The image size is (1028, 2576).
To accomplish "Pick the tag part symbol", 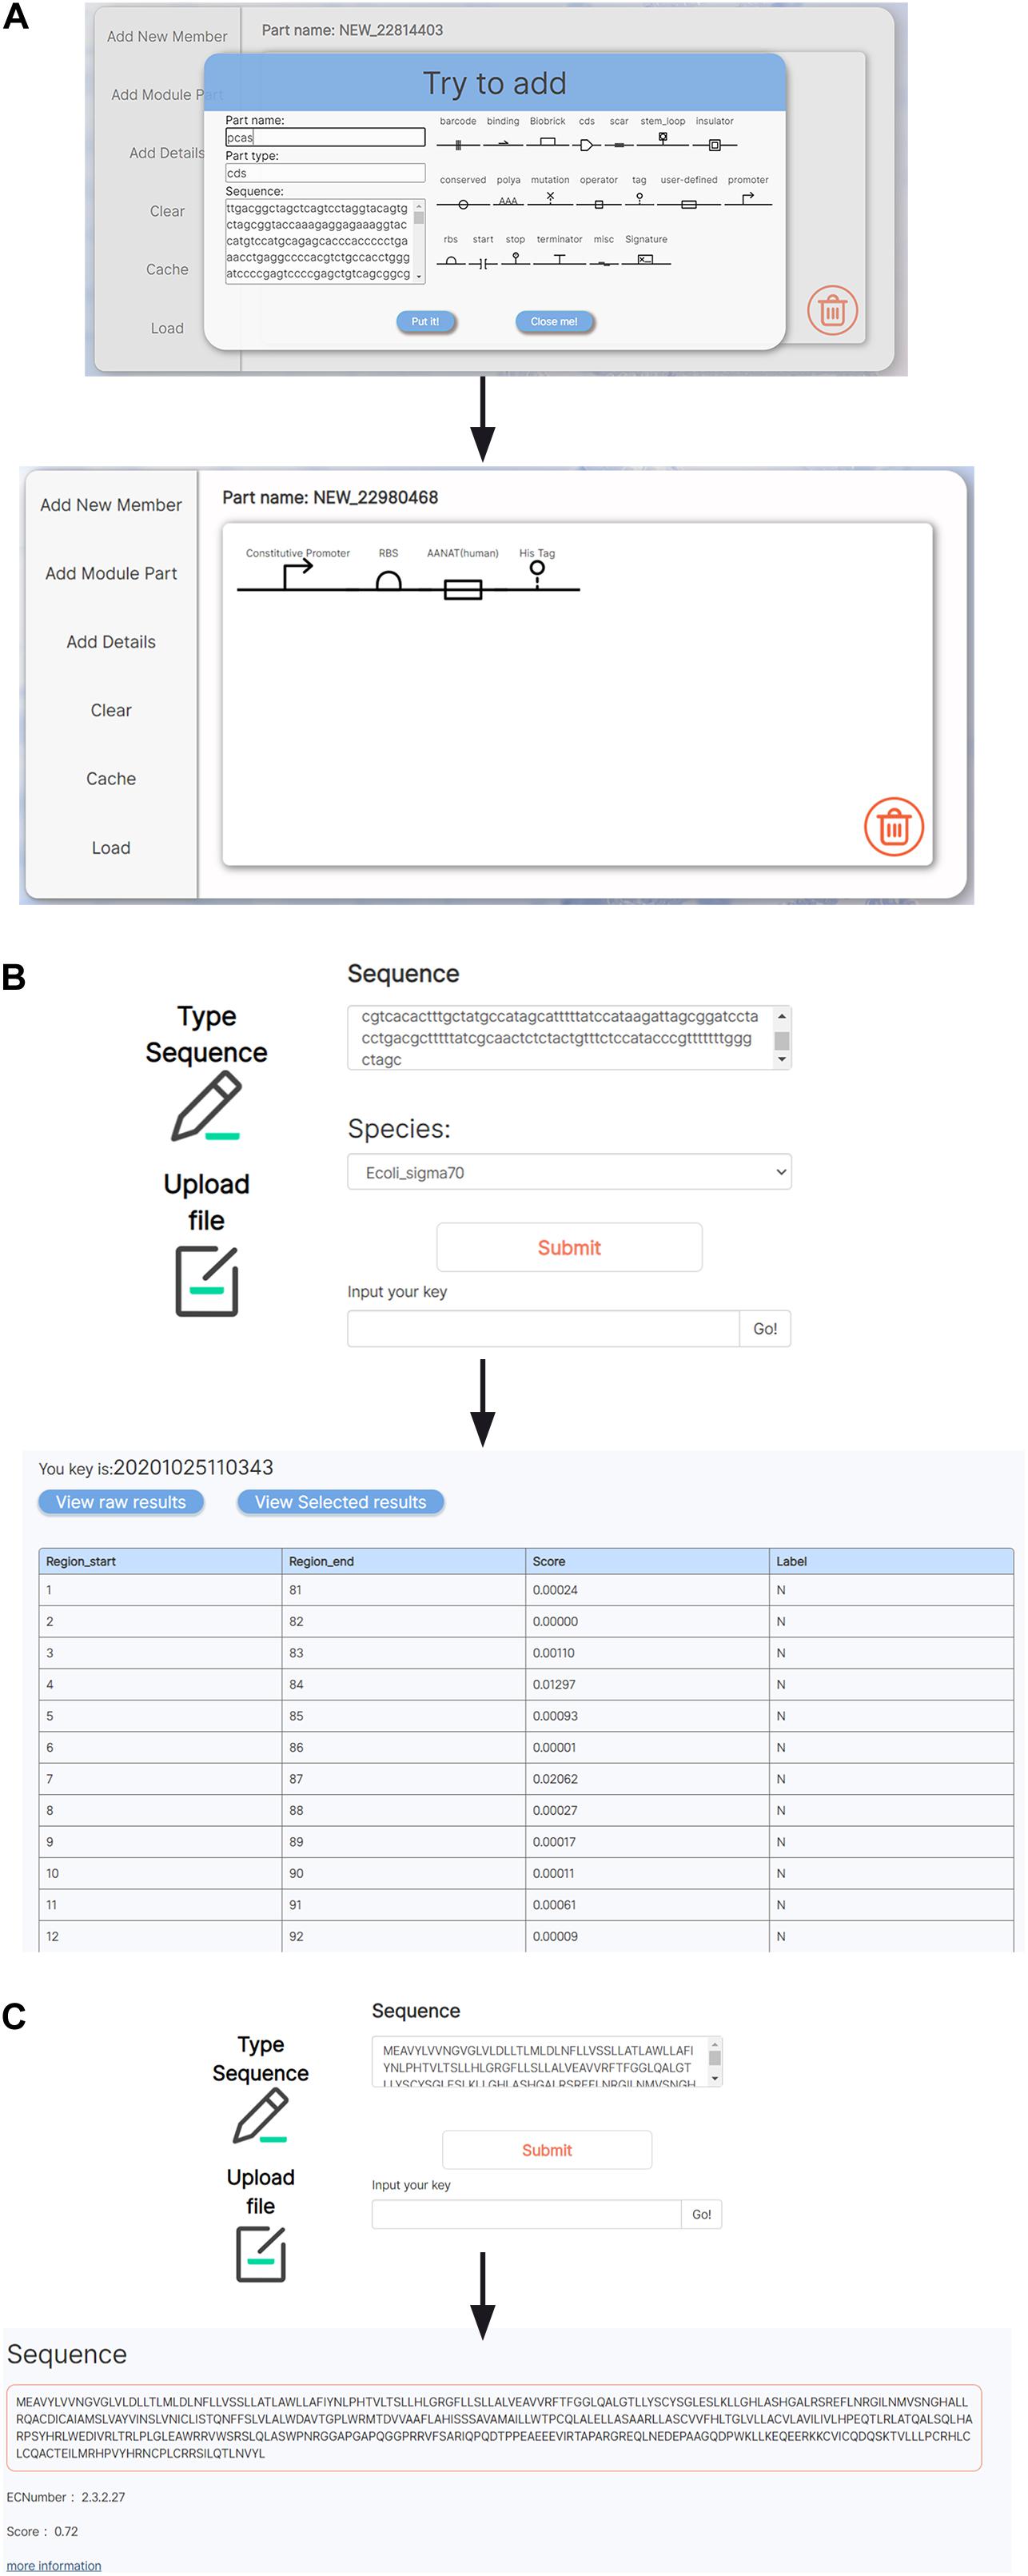I will pos(639,200).
